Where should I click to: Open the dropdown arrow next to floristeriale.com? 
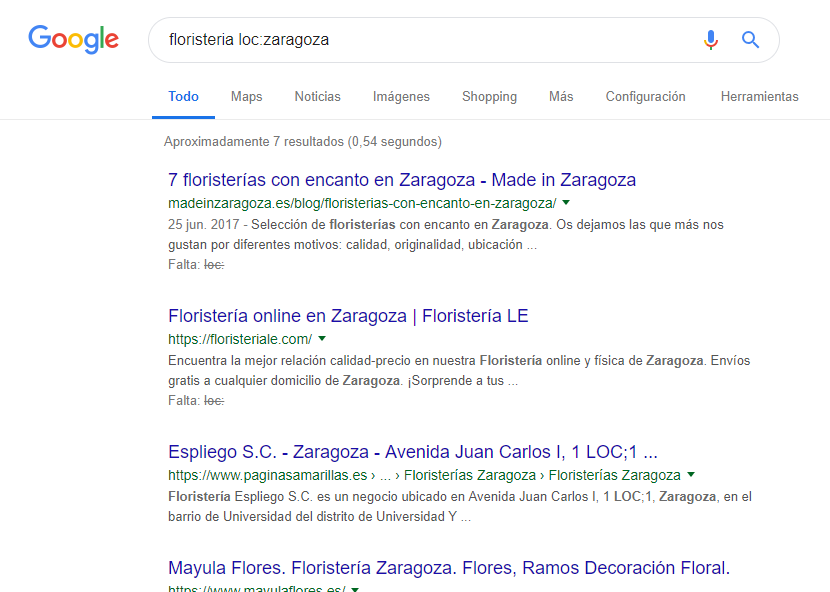coord(322,339)
